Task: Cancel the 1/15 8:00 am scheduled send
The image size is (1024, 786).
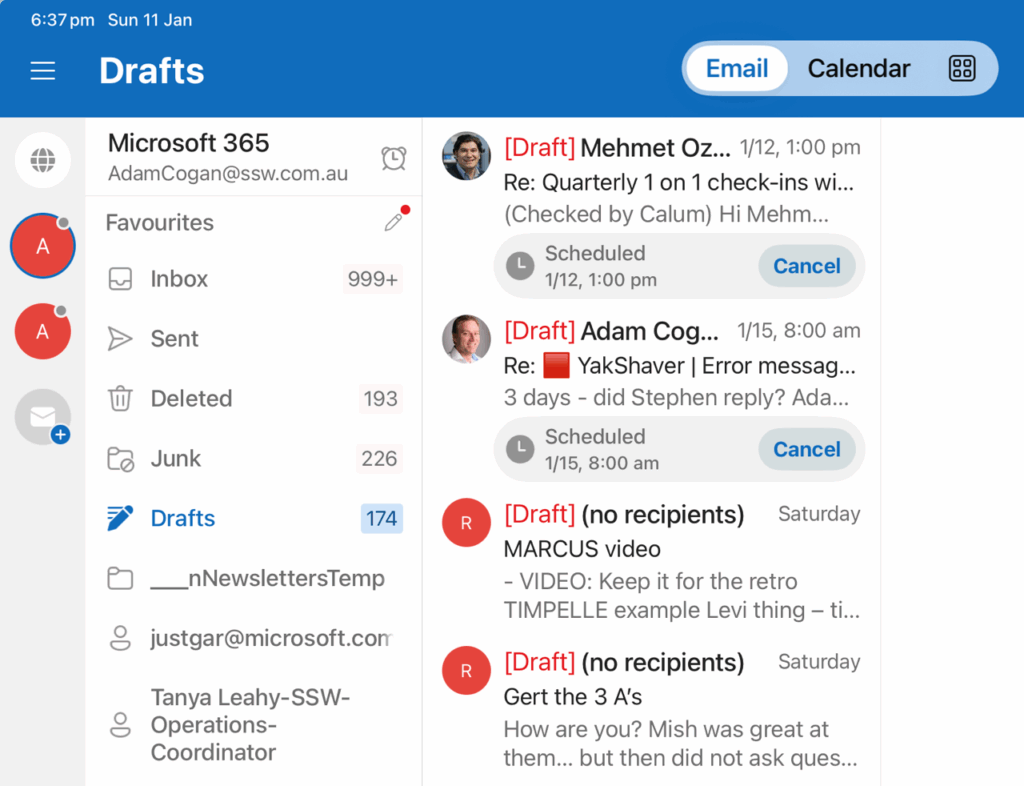Action: tap(806, 449)
